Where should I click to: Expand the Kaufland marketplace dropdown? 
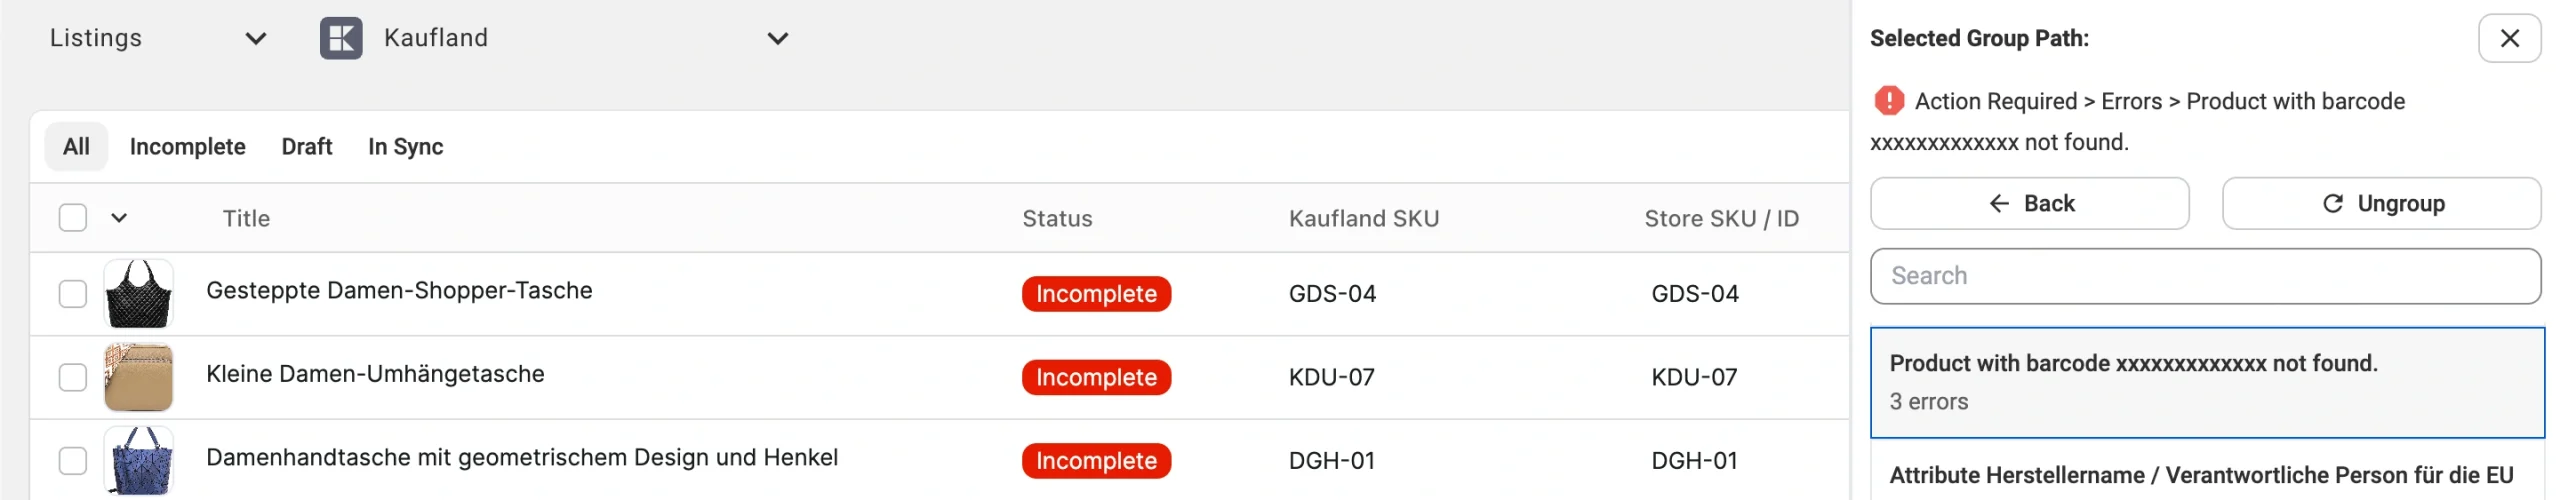776,38
